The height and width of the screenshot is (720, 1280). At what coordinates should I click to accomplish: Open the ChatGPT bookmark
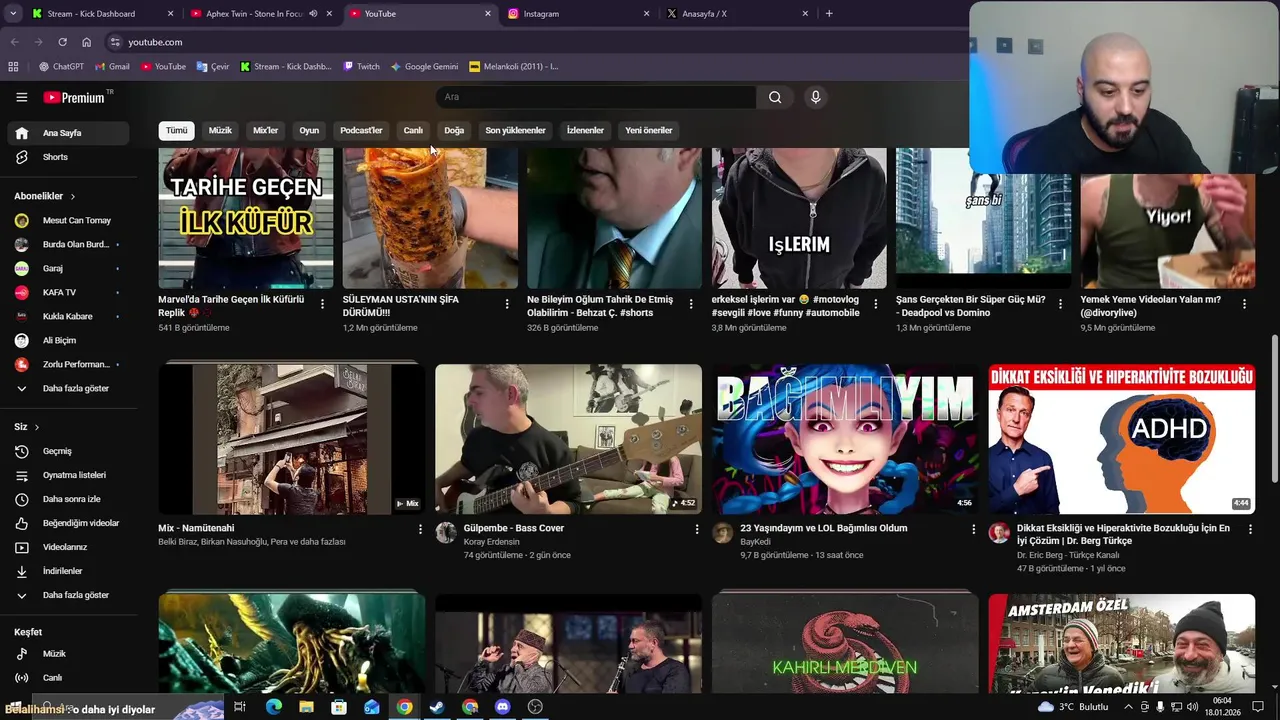click(62, 67)
